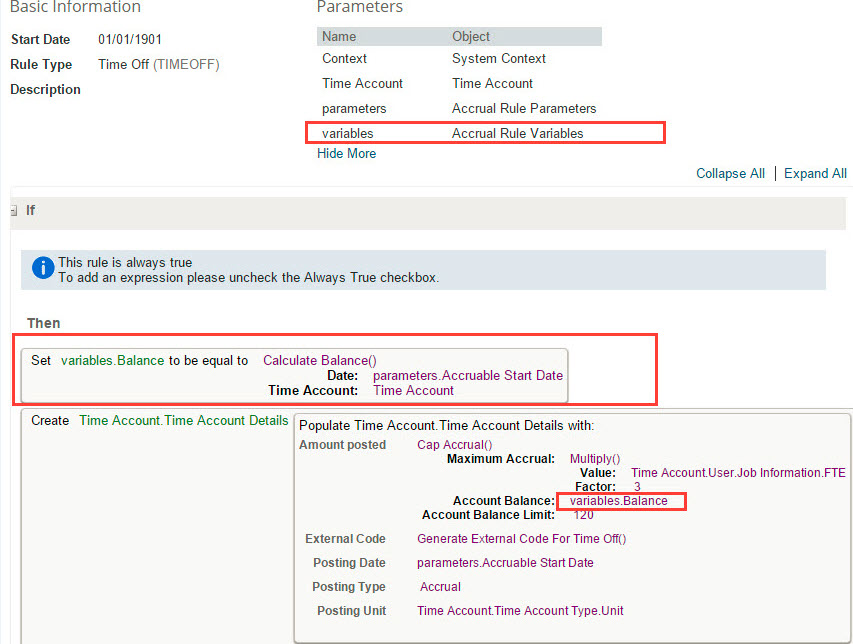
Task: Click Time Account.Time Account Details after Create
Action: (184, 420)
